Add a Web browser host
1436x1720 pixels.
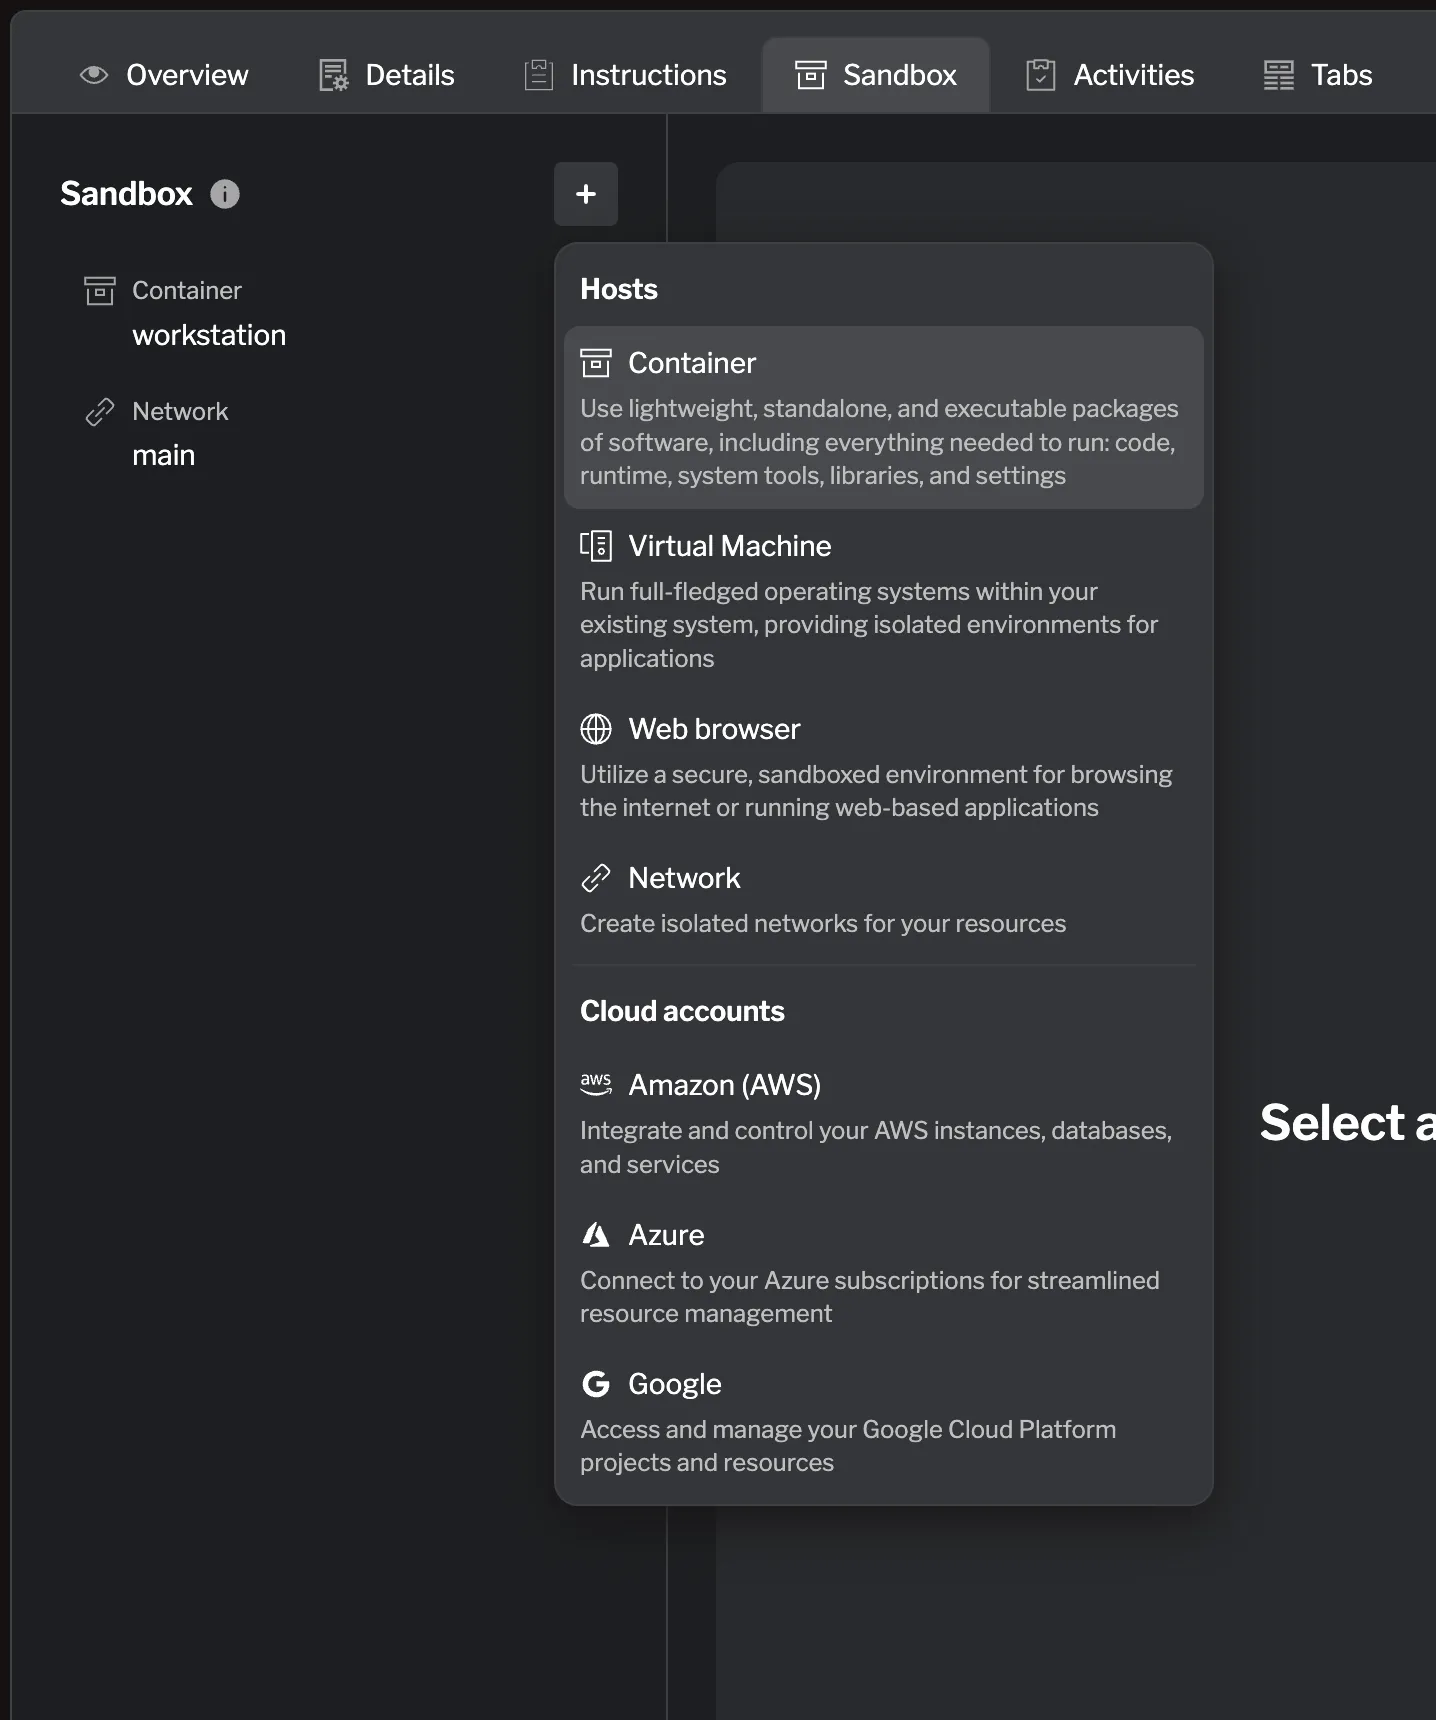pos(883,766)
